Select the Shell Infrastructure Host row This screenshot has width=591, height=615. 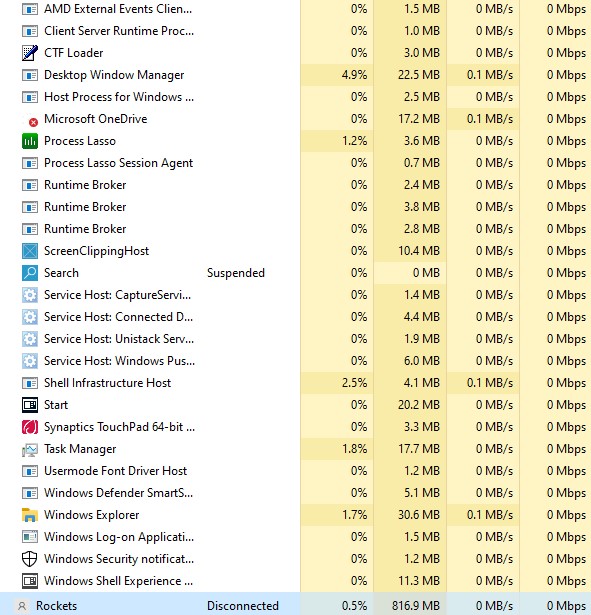click(295, 383)
